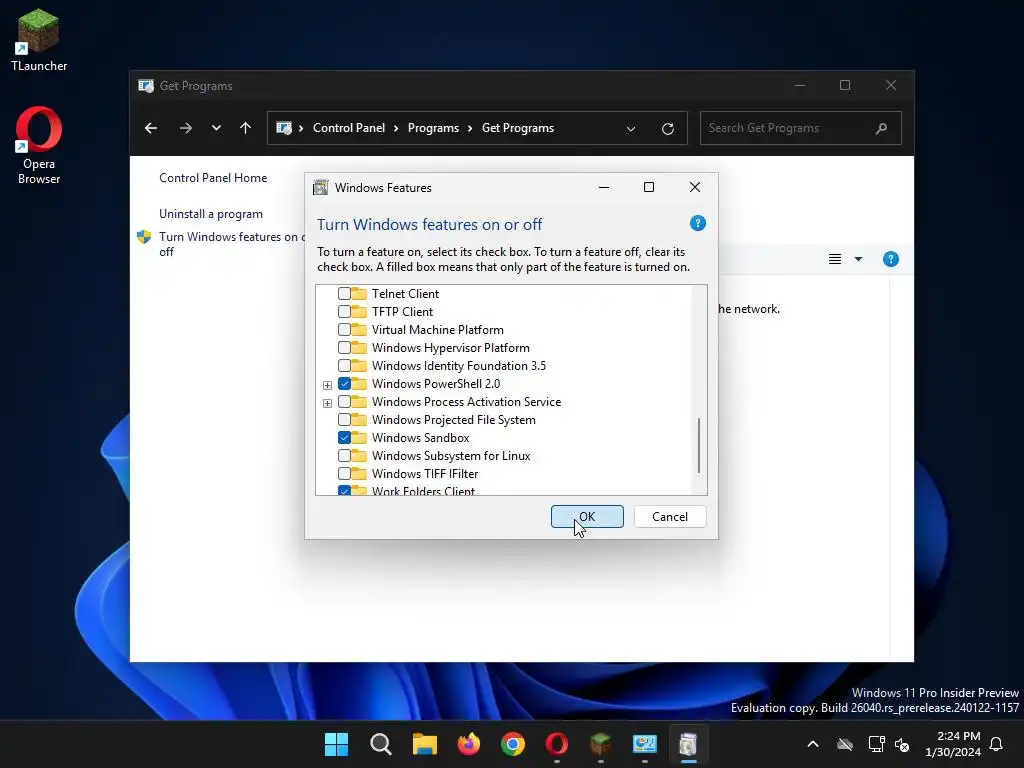Open network status tray icon
The width and height of the screenshot is (1024, 768).
pos(876,744)
